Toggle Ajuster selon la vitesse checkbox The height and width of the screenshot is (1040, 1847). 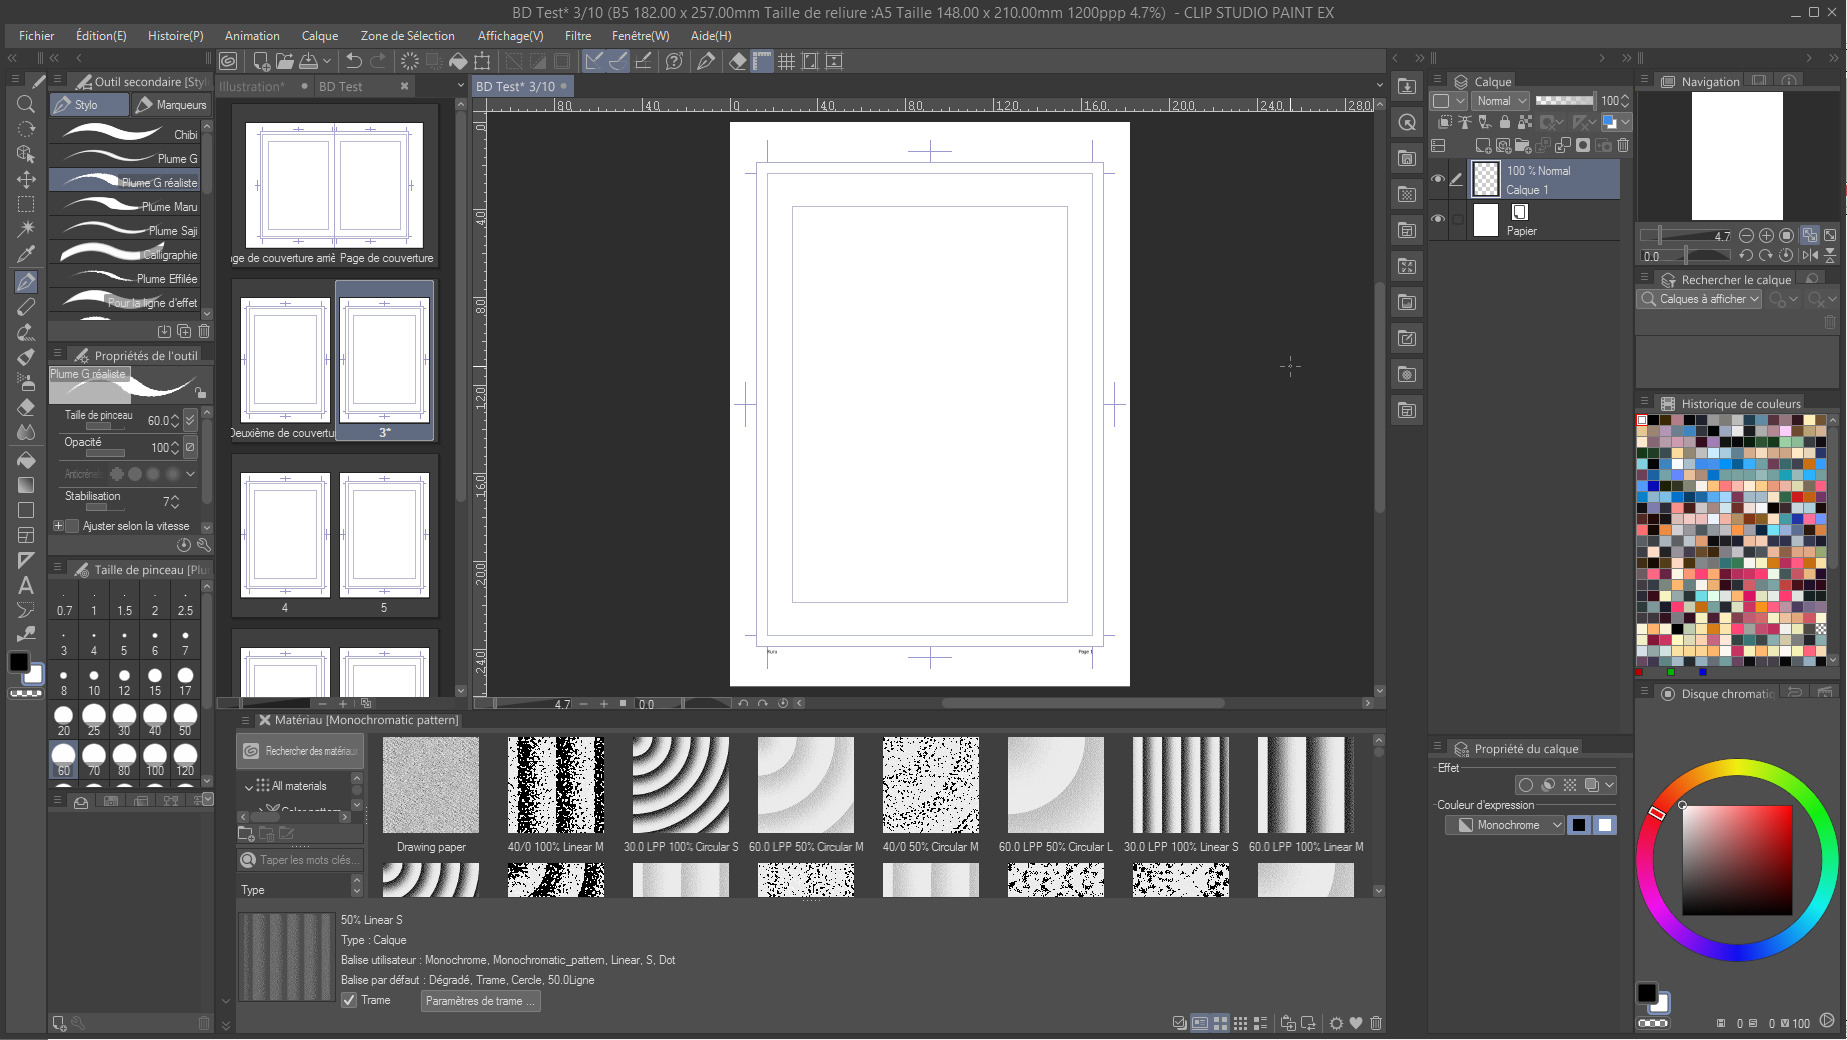pos(72,526)
